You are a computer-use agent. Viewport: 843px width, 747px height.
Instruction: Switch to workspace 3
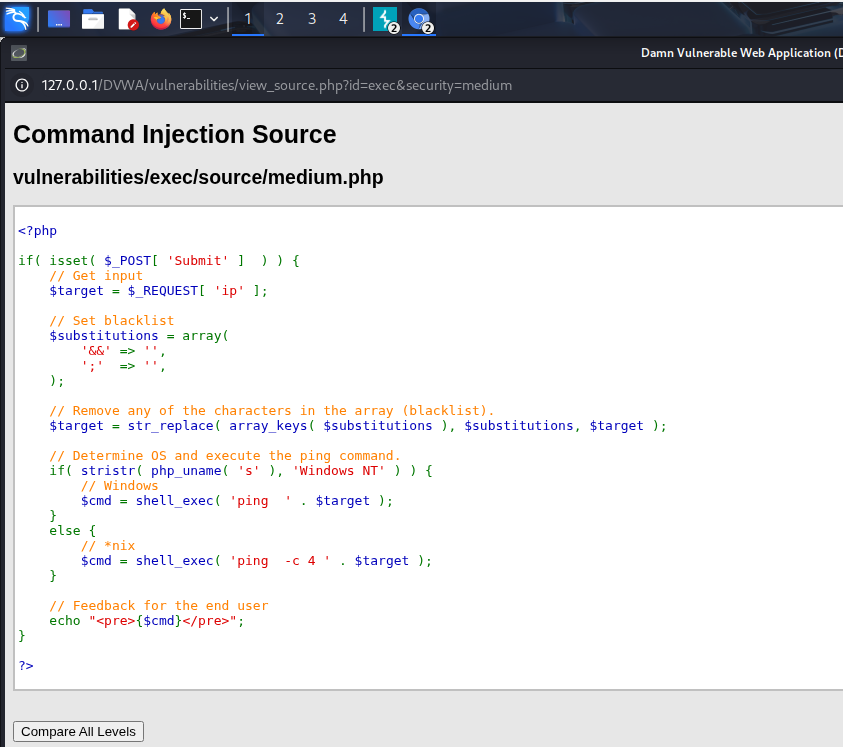click(312, 19)
